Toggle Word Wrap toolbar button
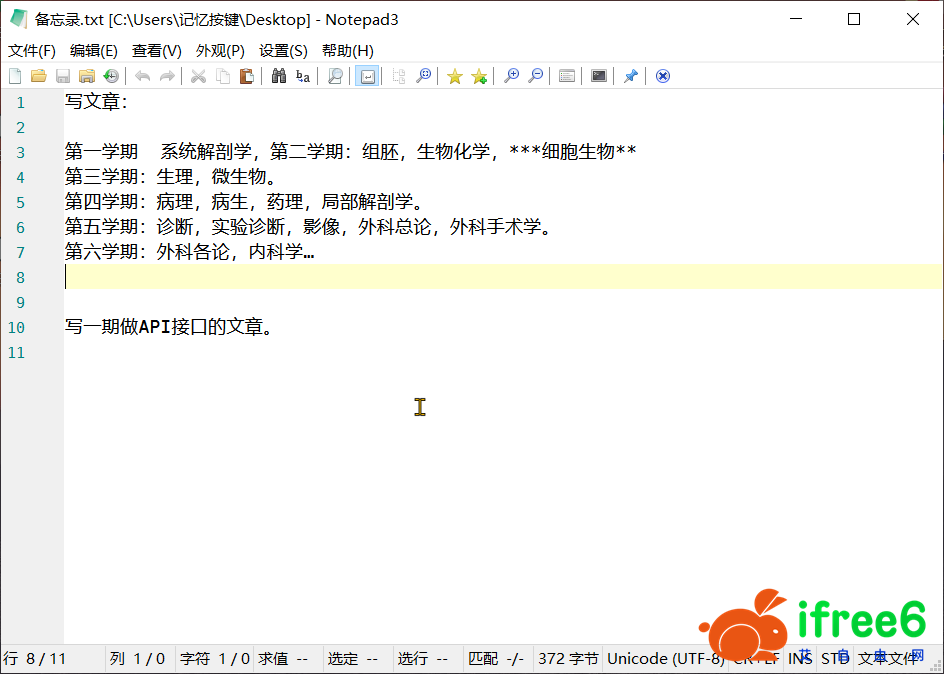 (367, 76)
